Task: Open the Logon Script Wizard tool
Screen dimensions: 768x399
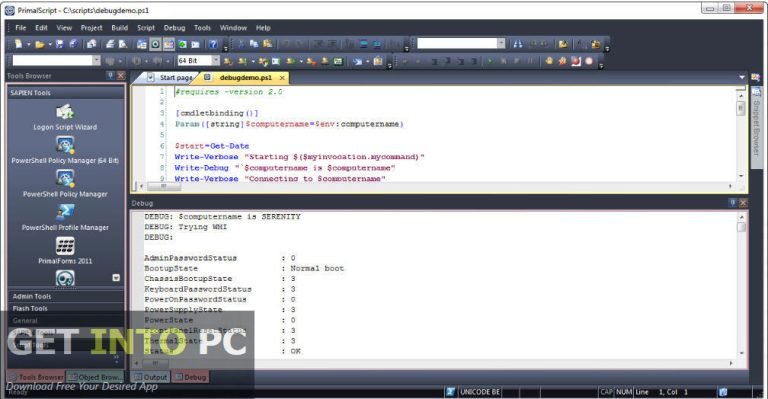Action: [65, 118]
